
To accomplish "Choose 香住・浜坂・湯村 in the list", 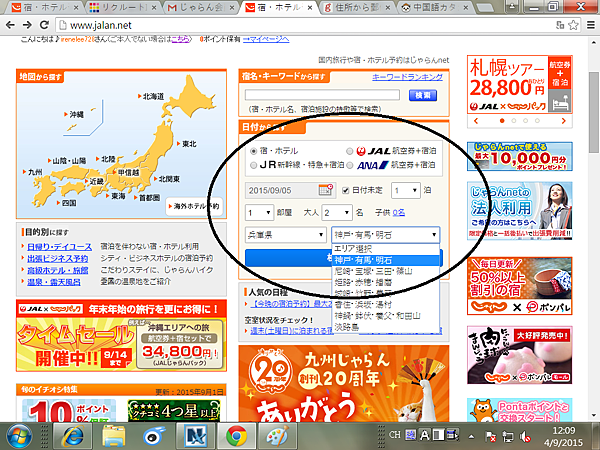I will pyautogui.click(x=385, y=305).
